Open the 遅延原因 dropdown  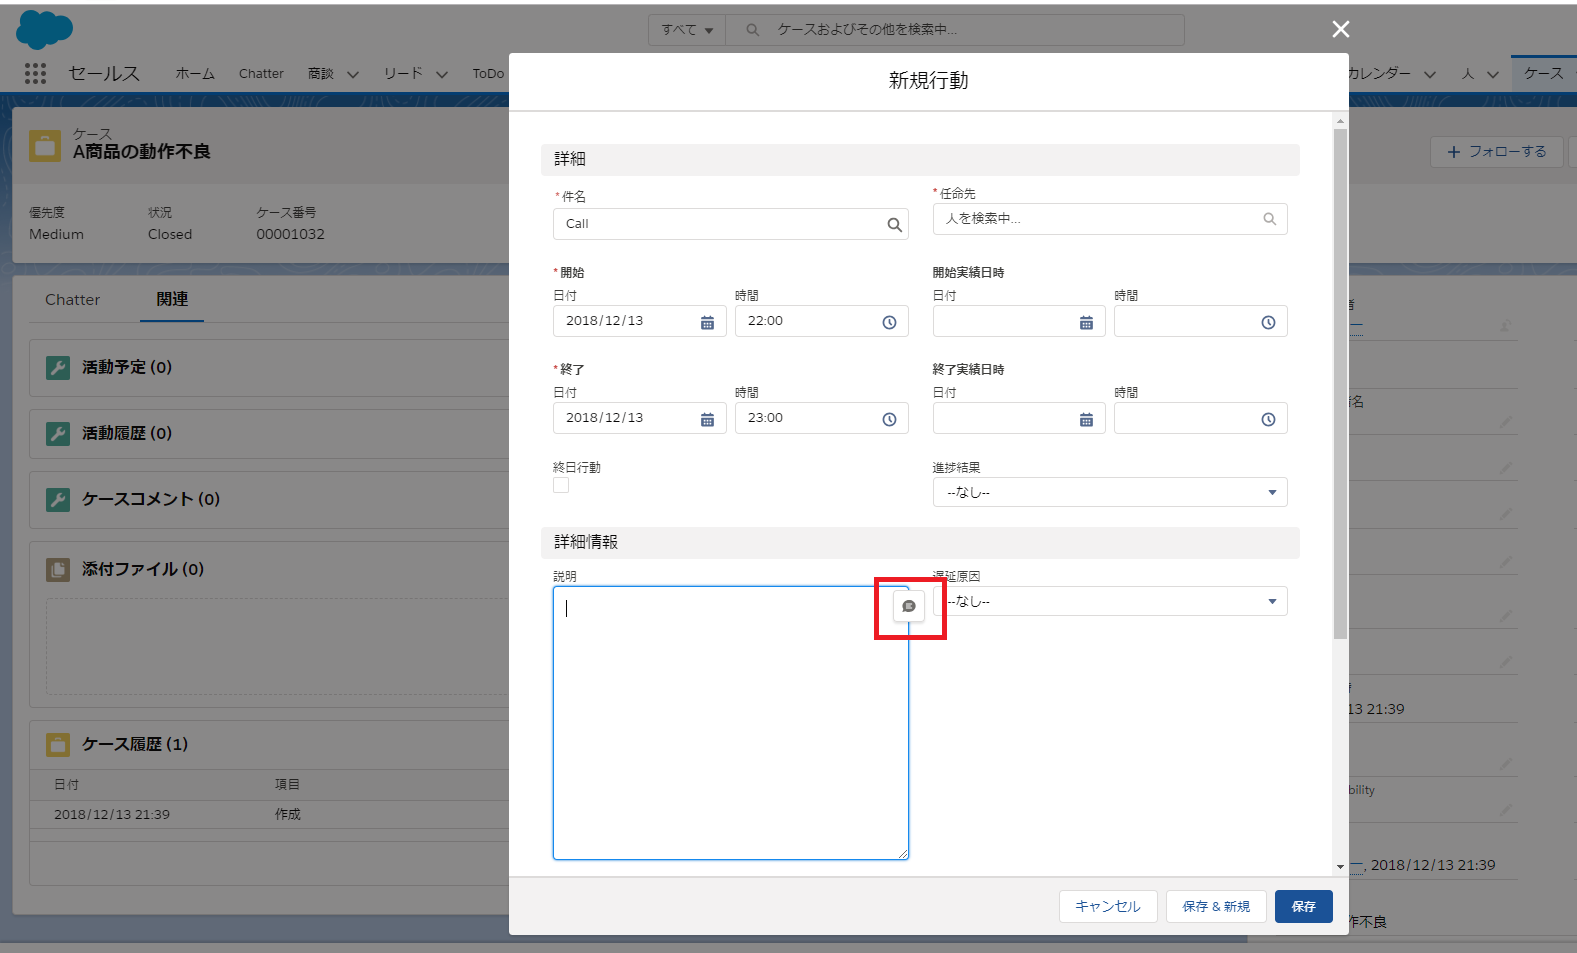(1110, 601)
